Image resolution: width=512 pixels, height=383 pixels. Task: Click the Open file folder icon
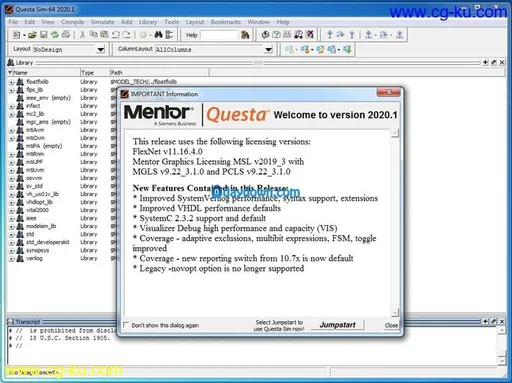tap(32, 35)
